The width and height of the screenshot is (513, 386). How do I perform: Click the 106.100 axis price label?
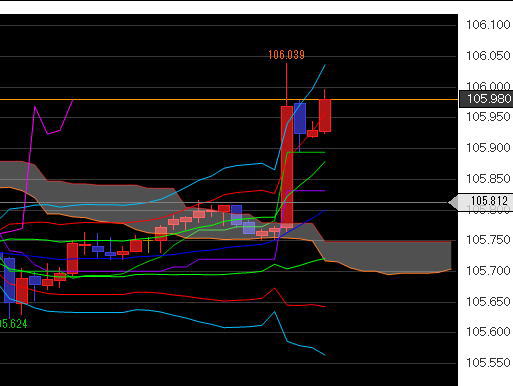488,25
